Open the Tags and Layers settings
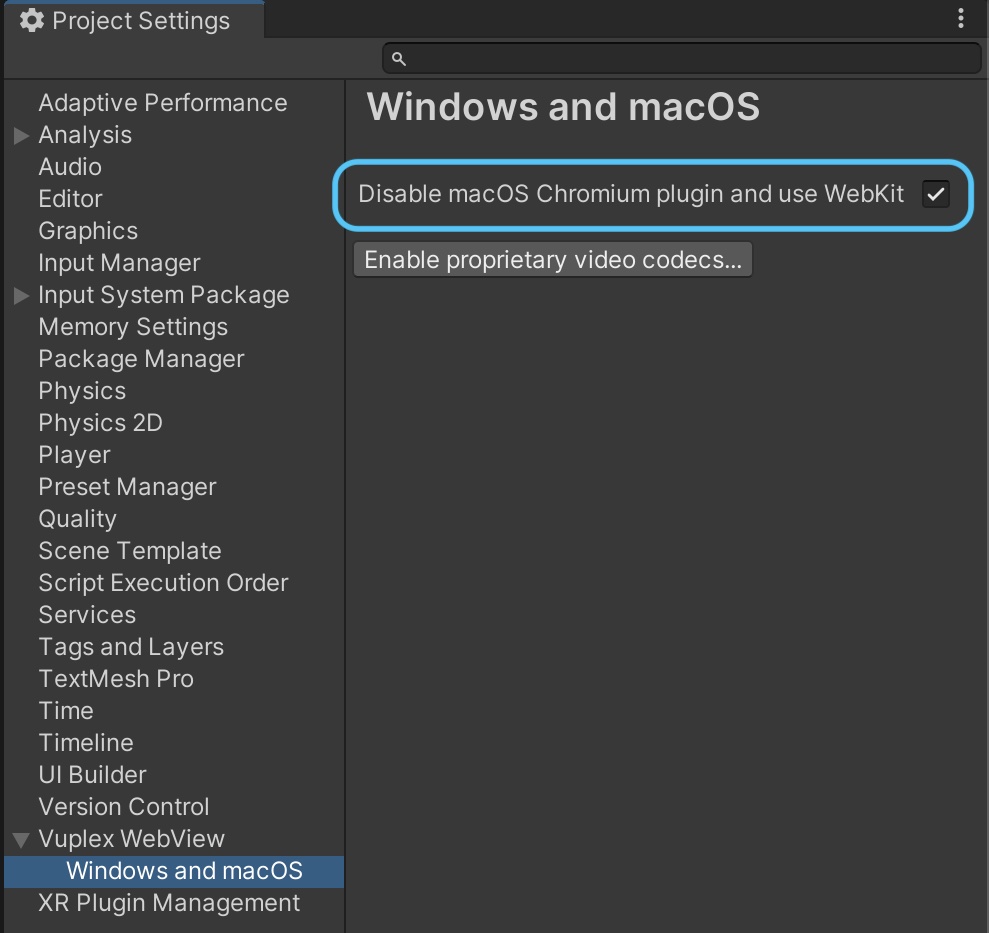The height and width of the screenshot is (933, 989). (x=131, y=647)
